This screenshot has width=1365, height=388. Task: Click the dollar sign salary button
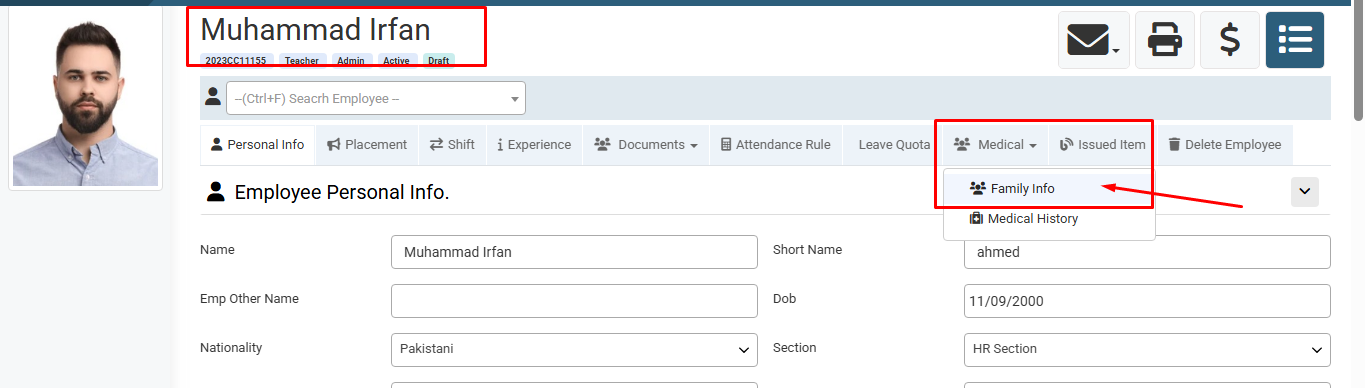[x=1230, y=40]
